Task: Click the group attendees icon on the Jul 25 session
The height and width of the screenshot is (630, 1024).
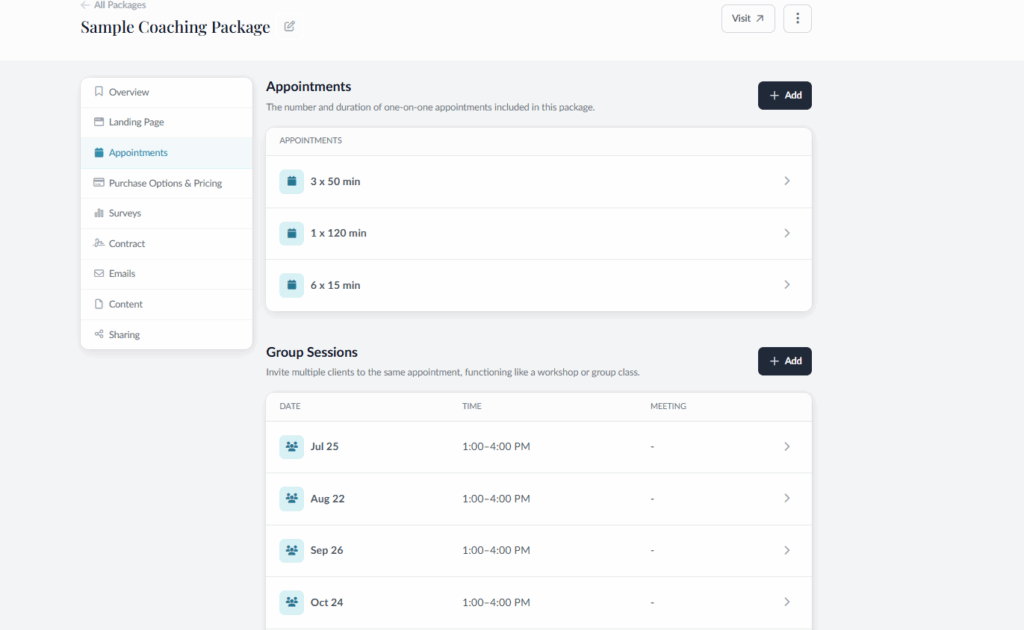Action: (x=291, y=446)
